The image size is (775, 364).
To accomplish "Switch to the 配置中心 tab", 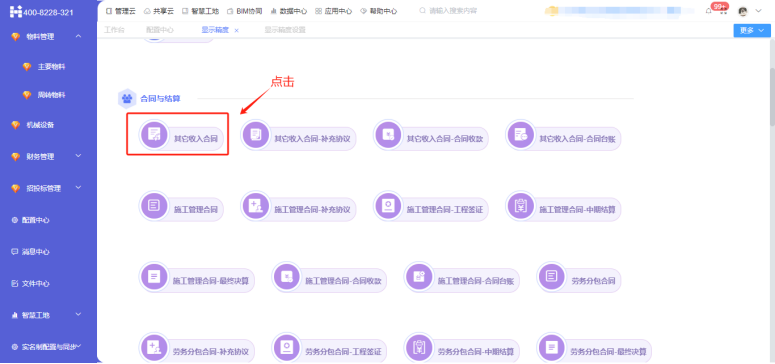I will (160, 30).
